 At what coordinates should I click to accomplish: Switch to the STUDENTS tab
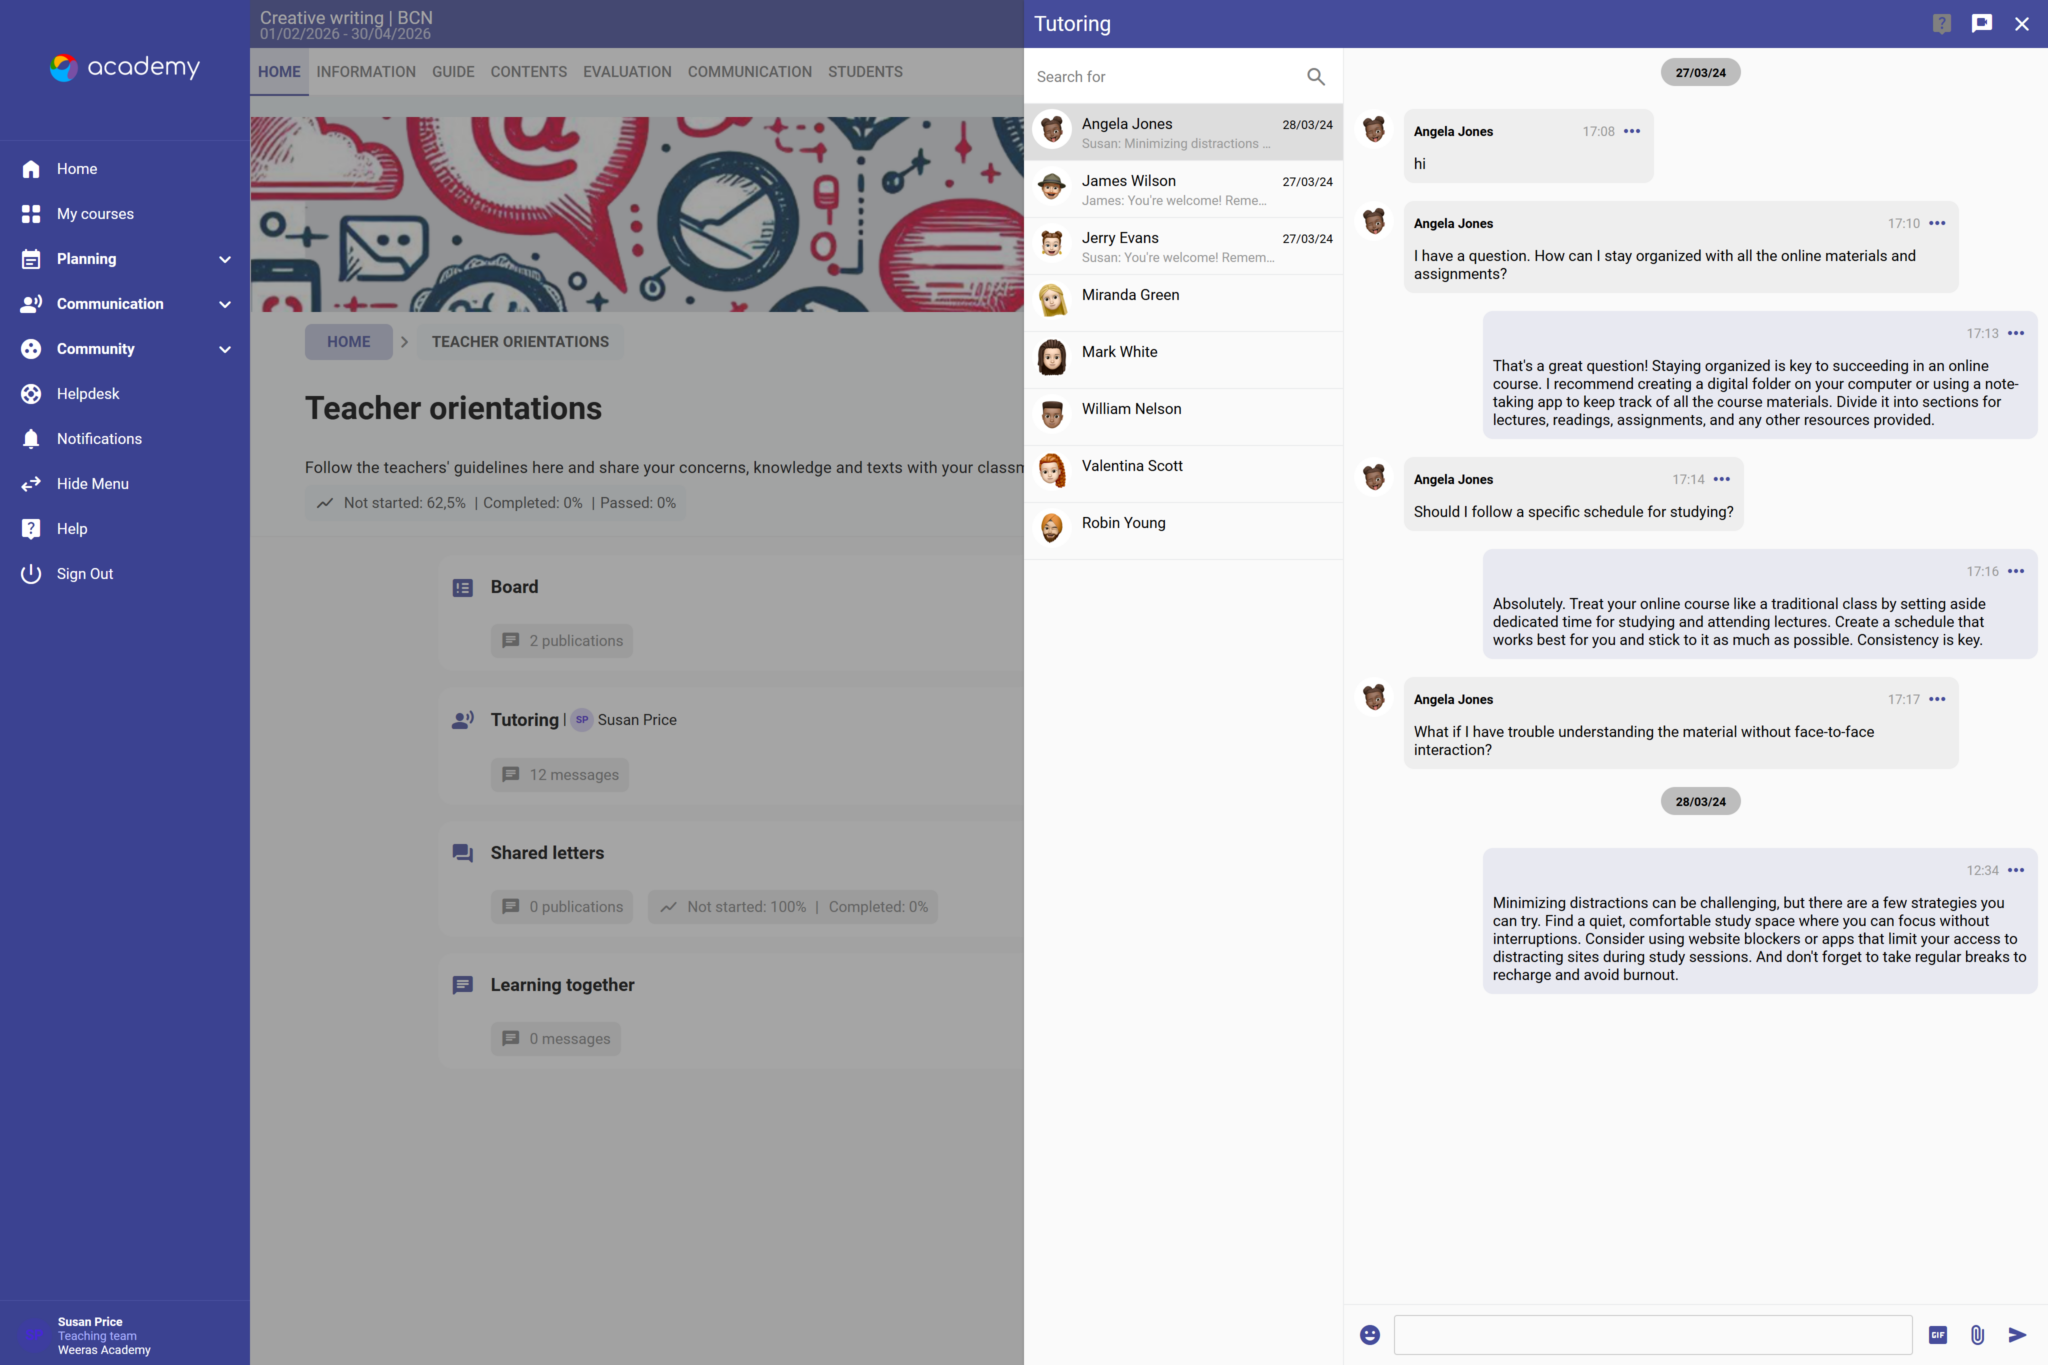pyautogui.click(x=865, y=72)
